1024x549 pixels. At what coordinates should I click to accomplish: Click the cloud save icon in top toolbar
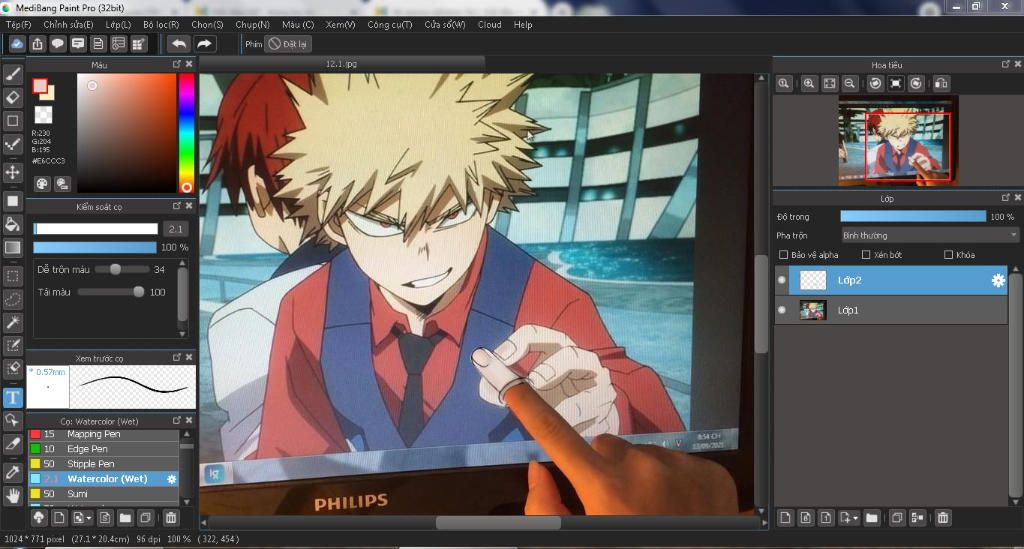point(17,44)
